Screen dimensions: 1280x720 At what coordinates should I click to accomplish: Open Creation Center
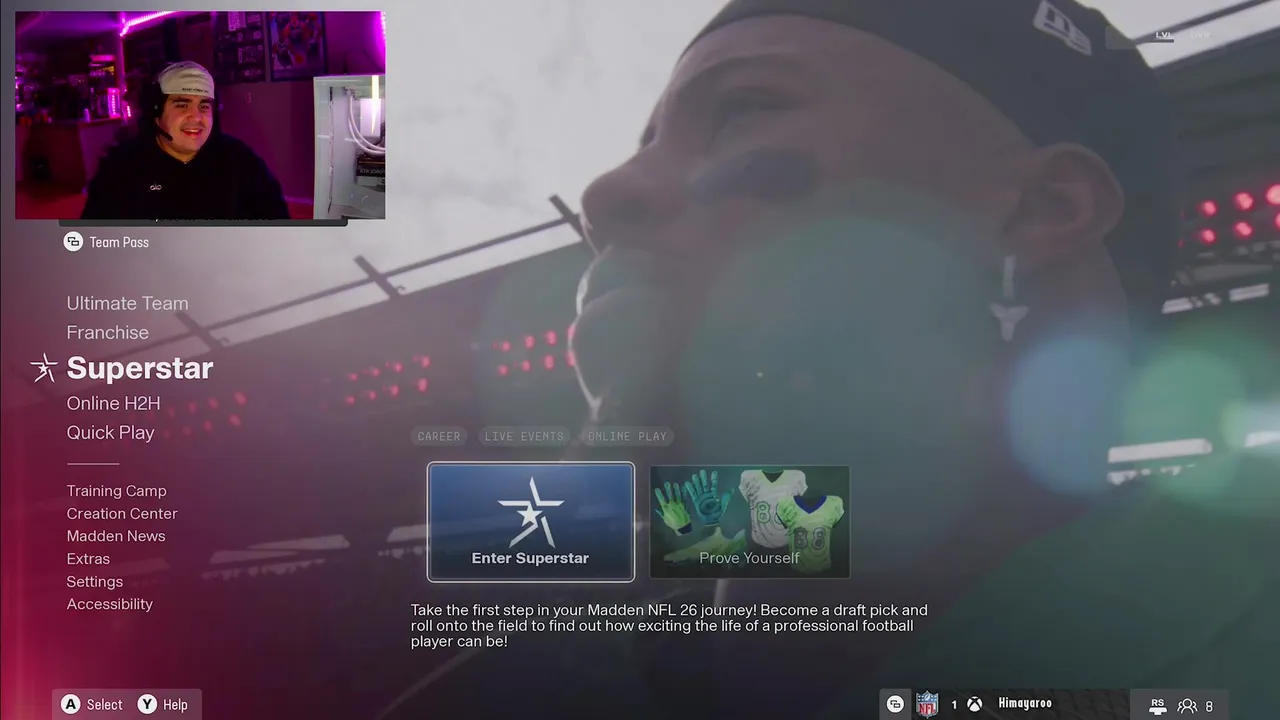[122, 513]
